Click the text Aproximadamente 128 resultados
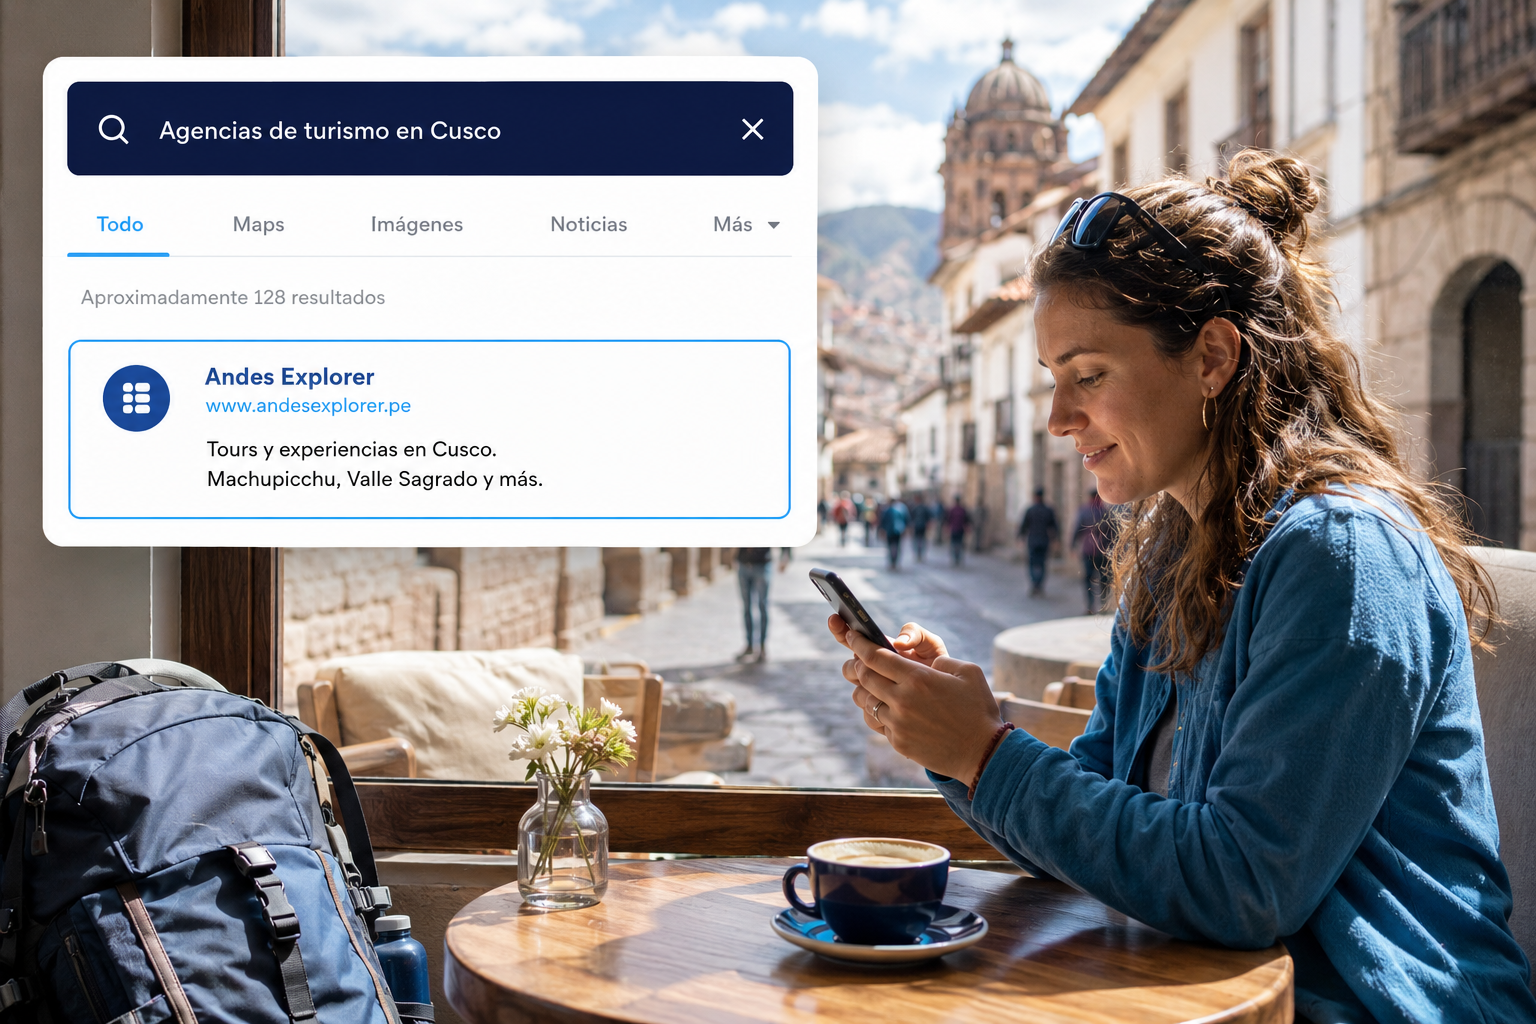The height and width of the screenshot is (1024, 1536). click(x=233, y=298)
